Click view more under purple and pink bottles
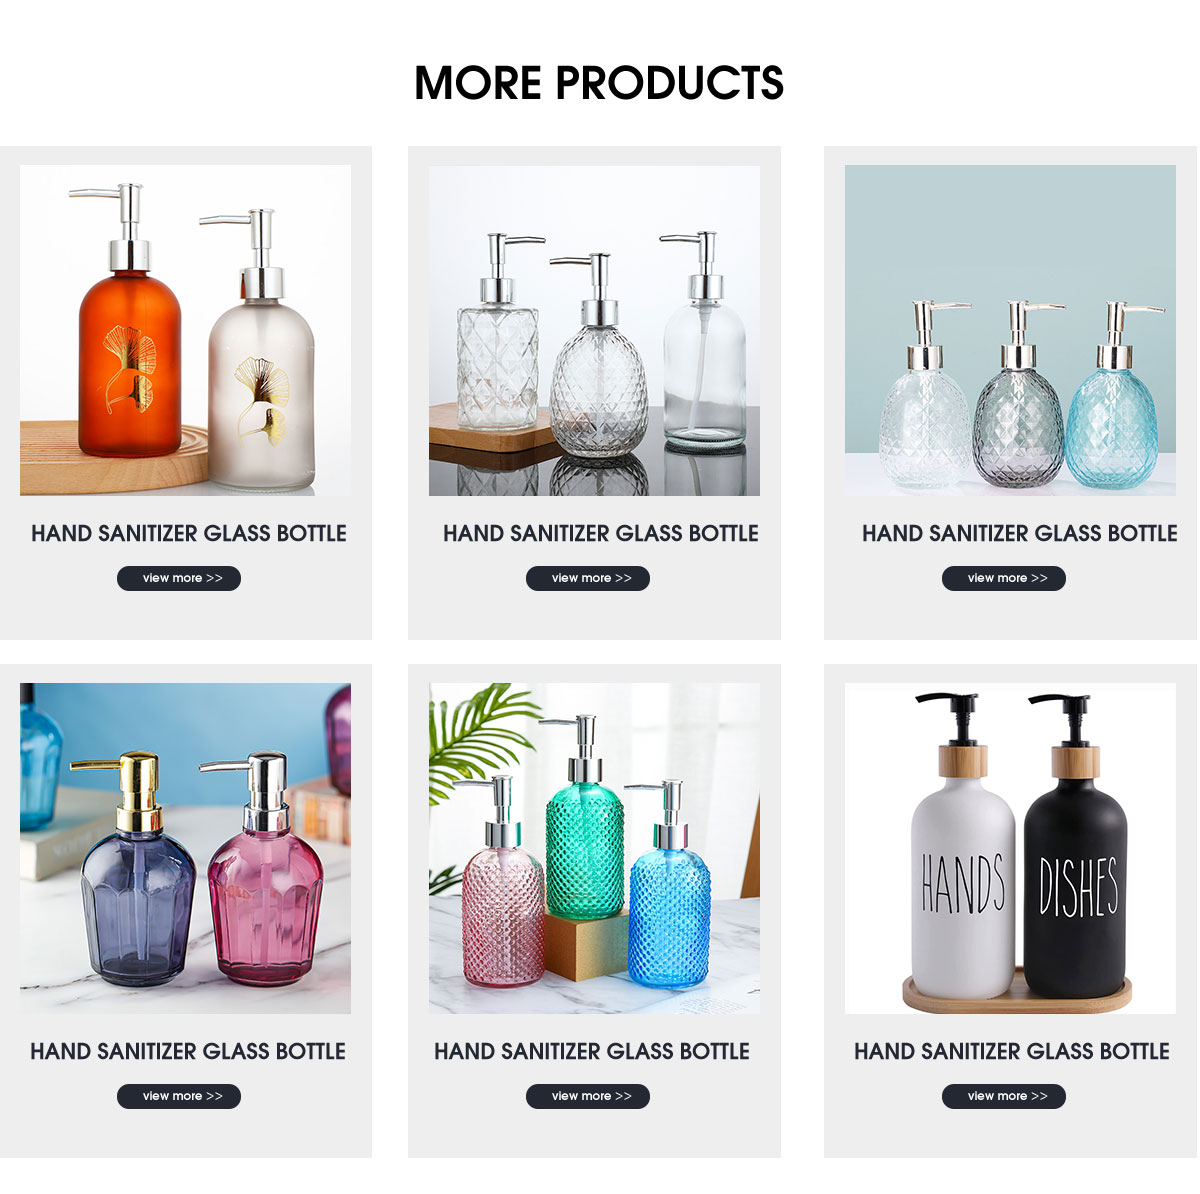The image size is (1200, 1194). (179, 1096)
